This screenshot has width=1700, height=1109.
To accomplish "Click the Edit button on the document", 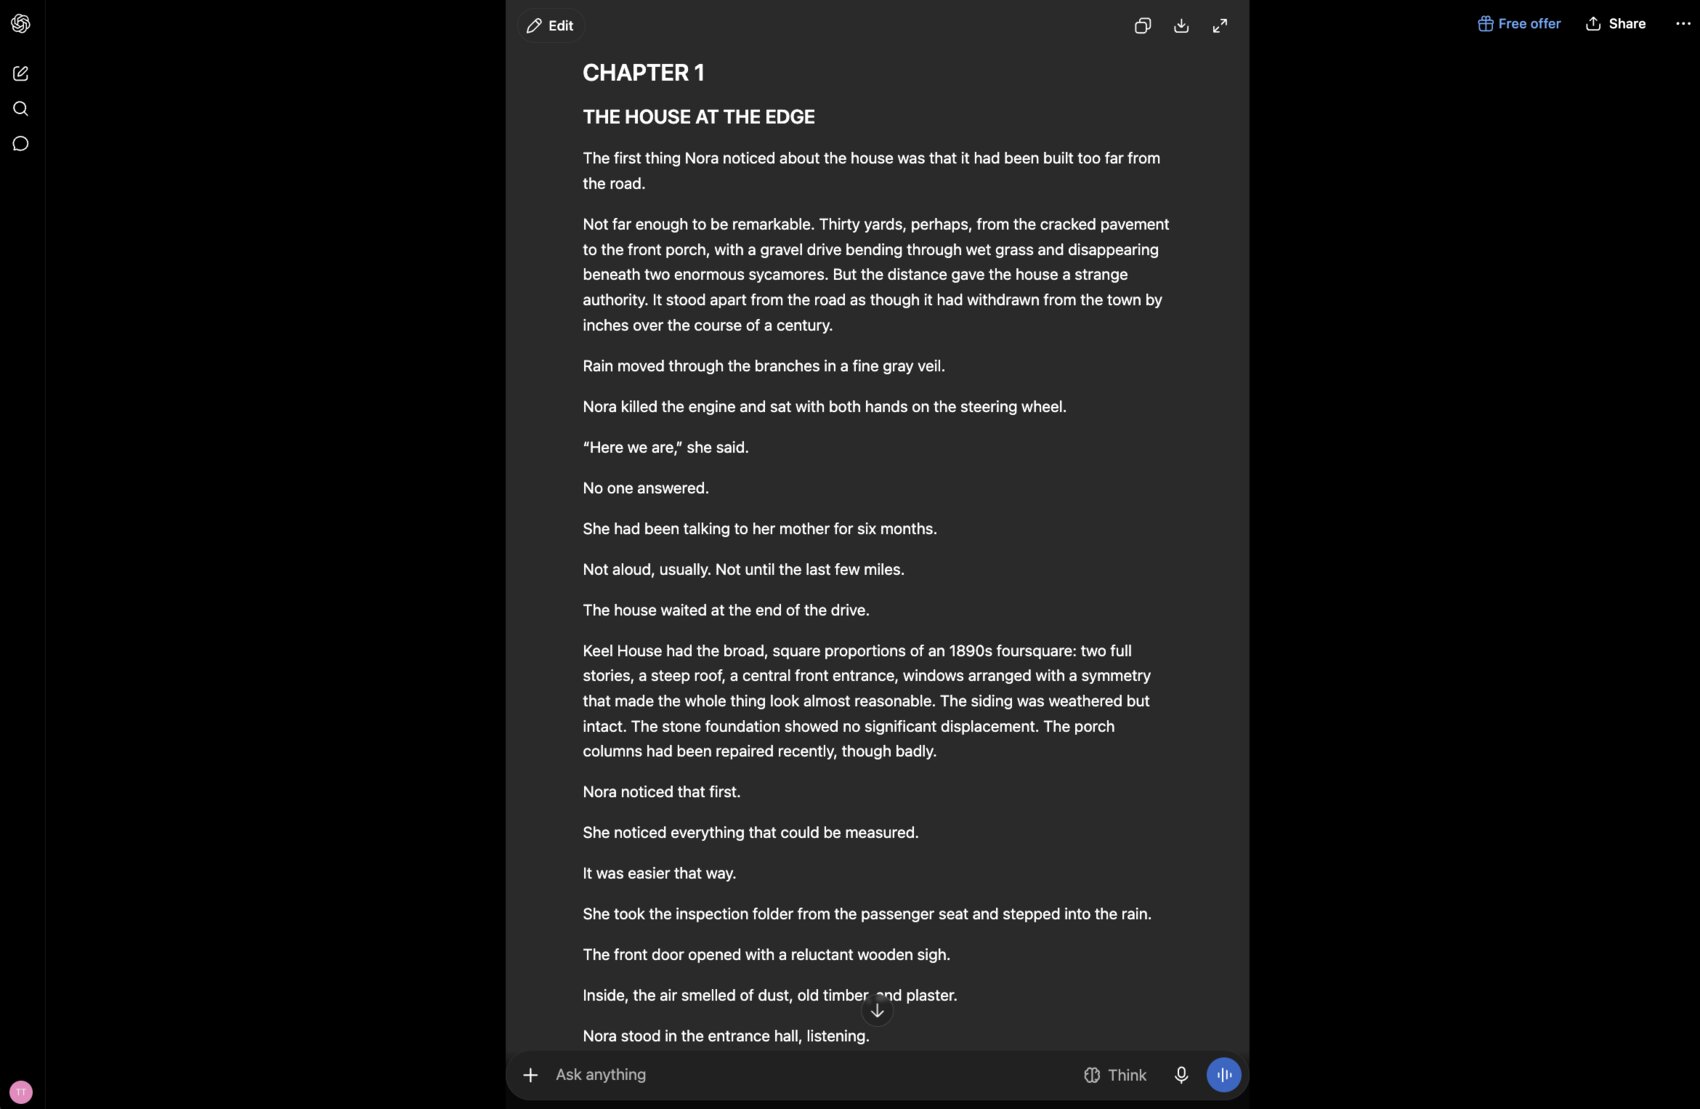I will (x=550, y=26).
